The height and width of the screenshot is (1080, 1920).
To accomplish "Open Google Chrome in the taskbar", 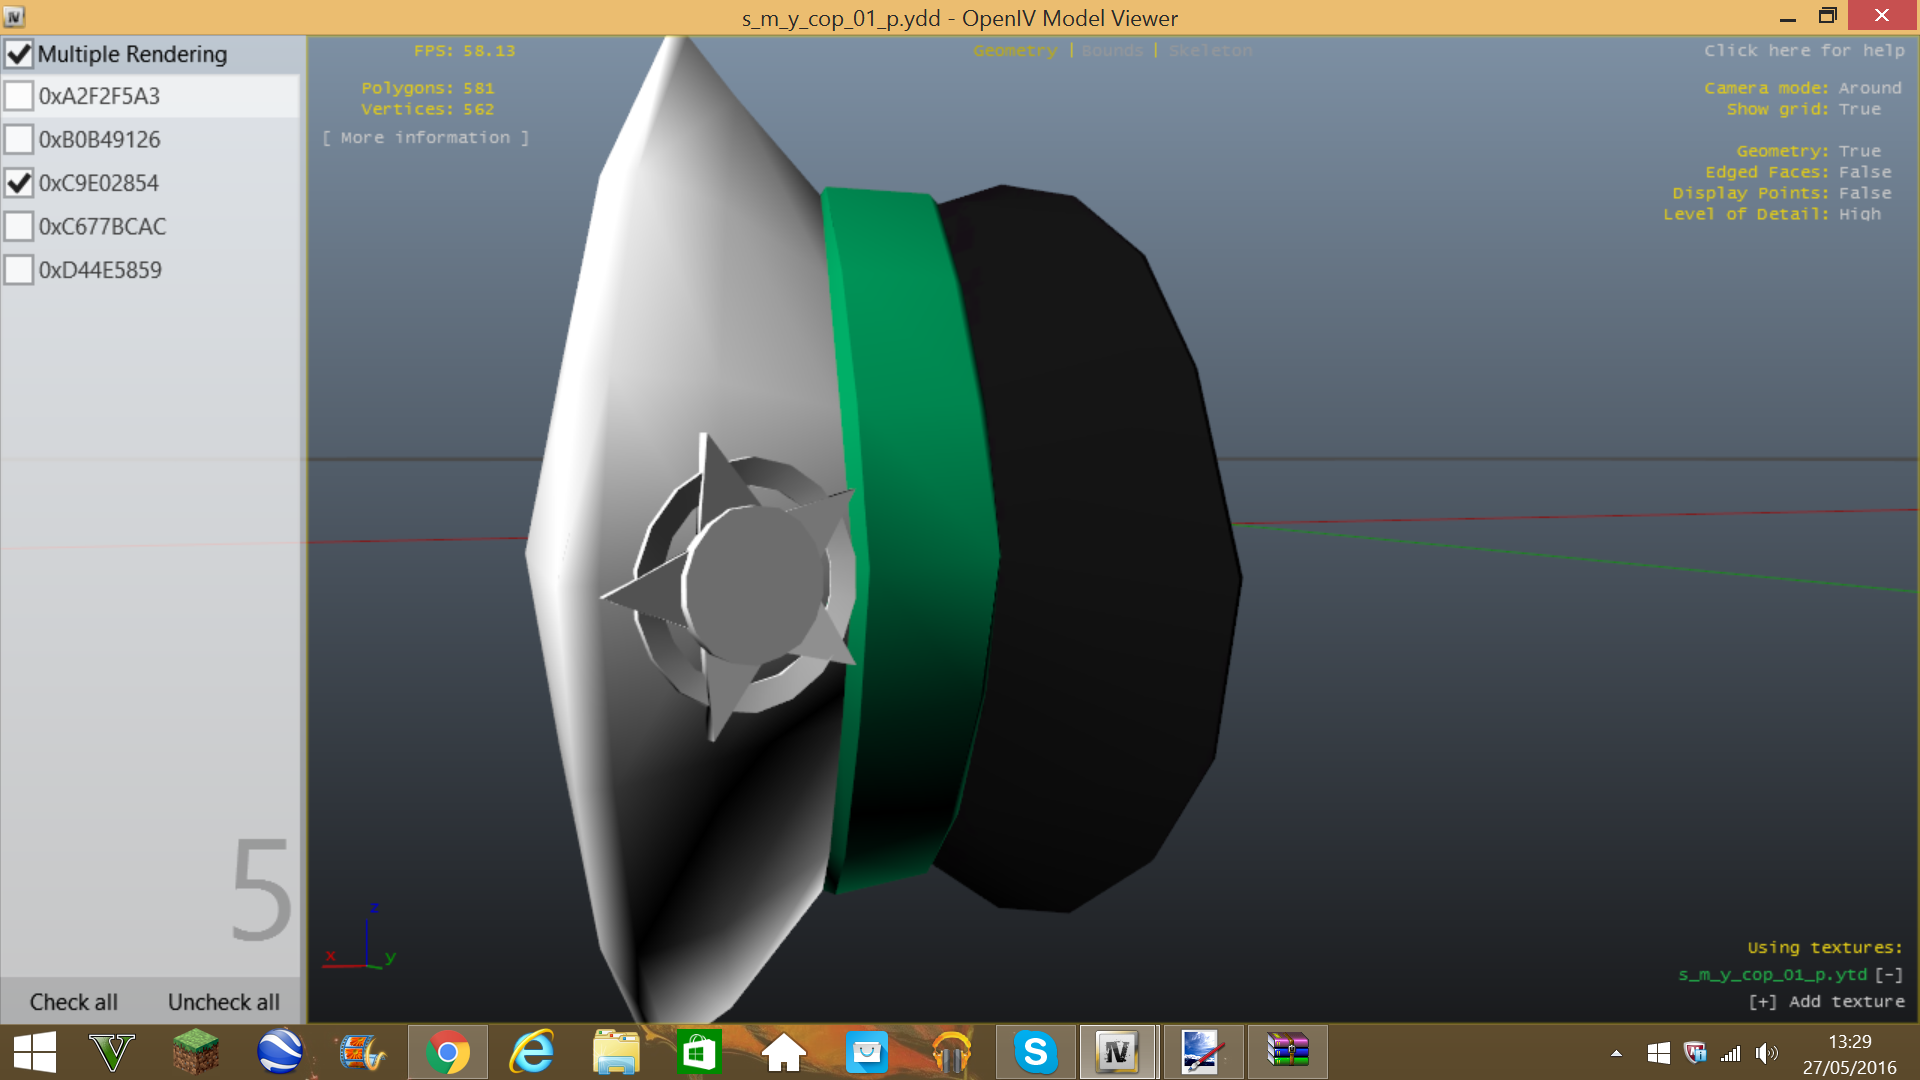I will coord(447,1052).
